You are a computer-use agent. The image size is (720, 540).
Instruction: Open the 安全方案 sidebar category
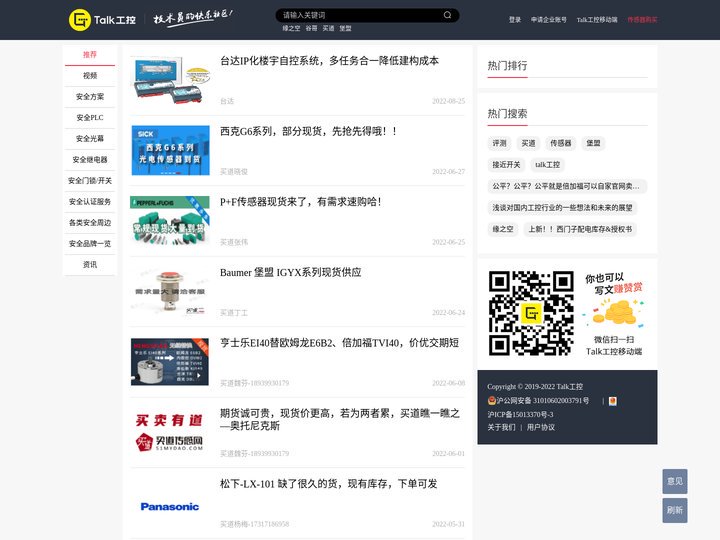pos(90,97)
